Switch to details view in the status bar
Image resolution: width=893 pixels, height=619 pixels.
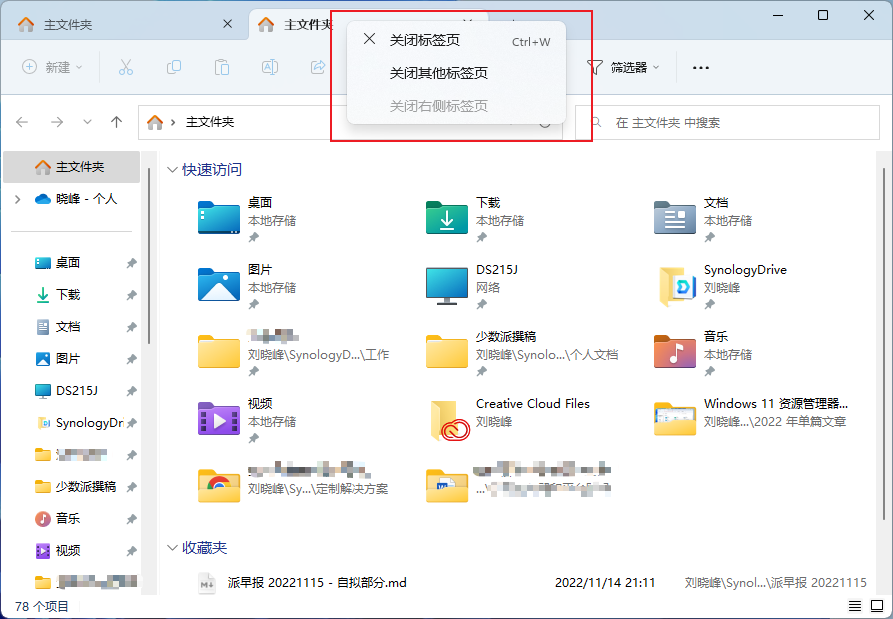click(x=856, y=604)
